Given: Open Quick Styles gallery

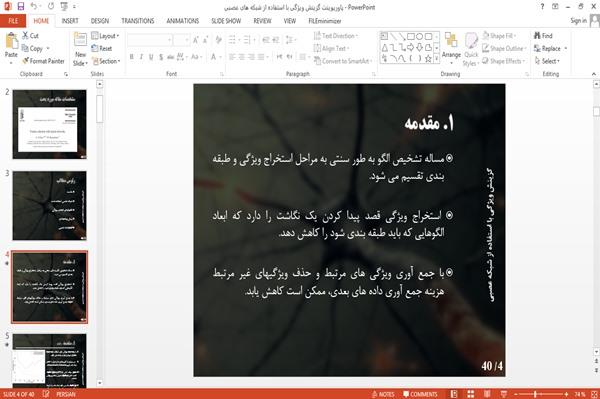Looking at the screenshot, I should pyautogui.click(x=471, y=49).
